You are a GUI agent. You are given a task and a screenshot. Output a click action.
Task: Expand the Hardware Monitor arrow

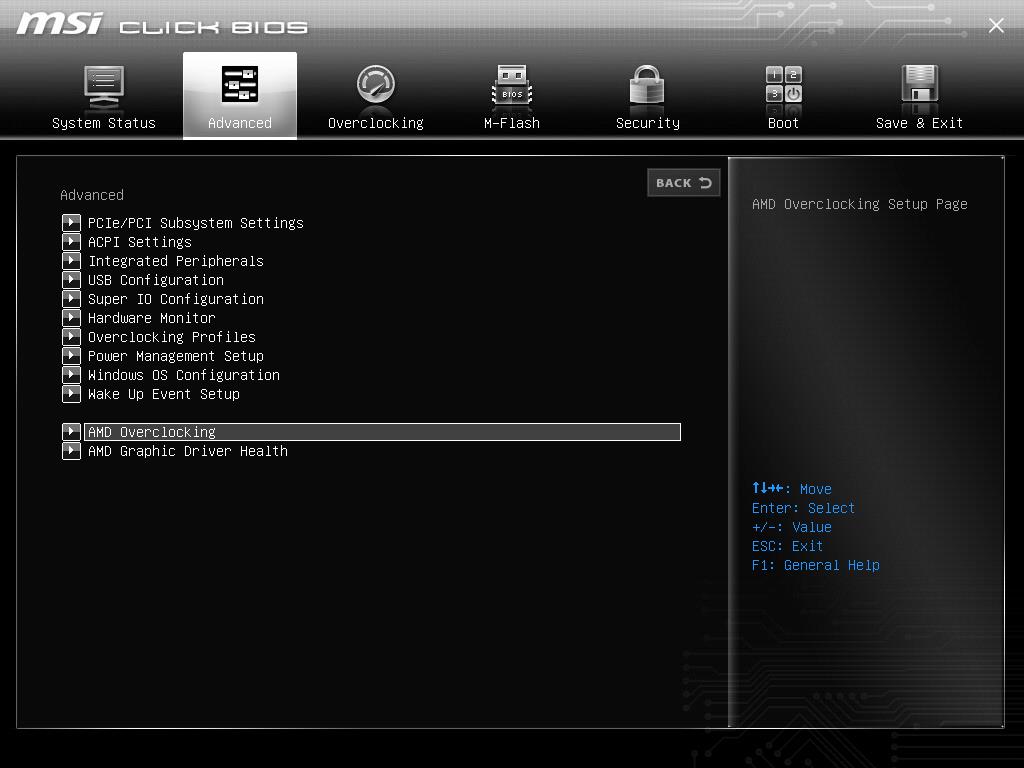(71, 317)
